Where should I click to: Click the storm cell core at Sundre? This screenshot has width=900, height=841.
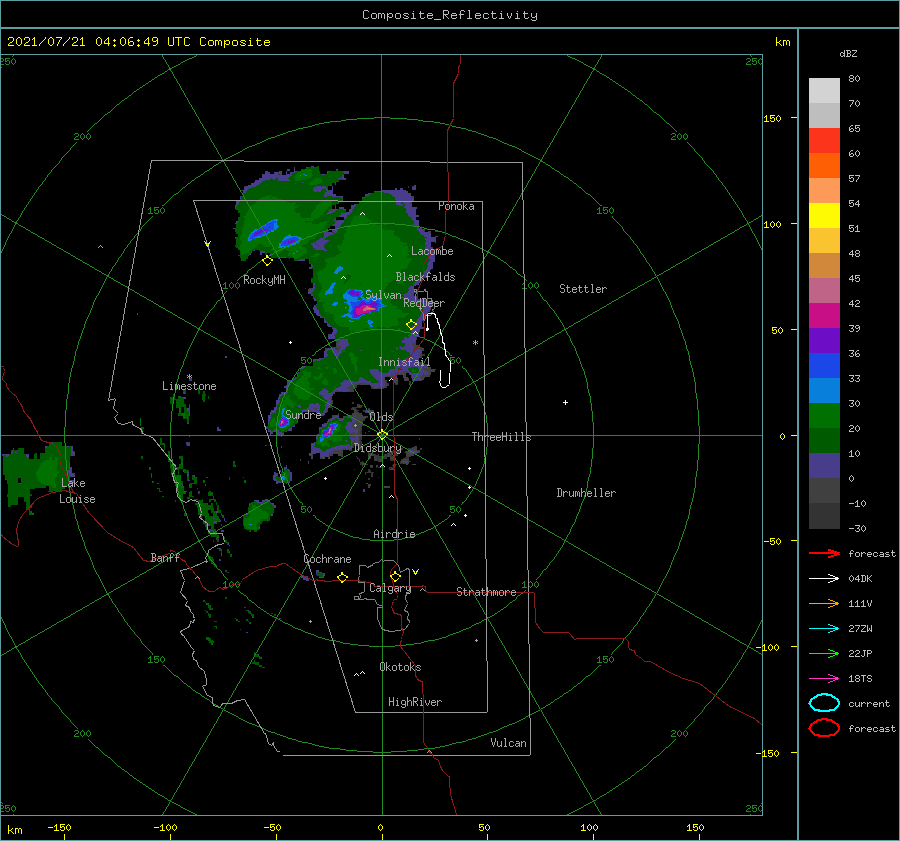click(x=283, y=423)
